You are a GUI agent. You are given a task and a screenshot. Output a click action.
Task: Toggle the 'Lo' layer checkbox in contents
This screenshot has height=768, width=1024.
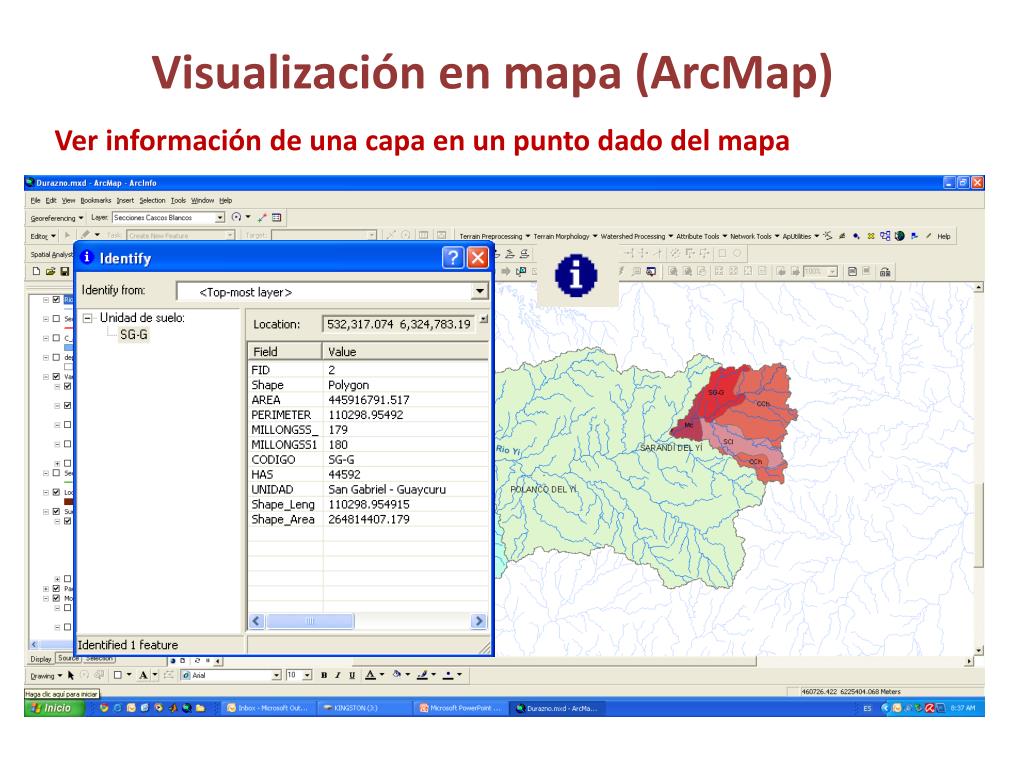[x=56, y=492]
